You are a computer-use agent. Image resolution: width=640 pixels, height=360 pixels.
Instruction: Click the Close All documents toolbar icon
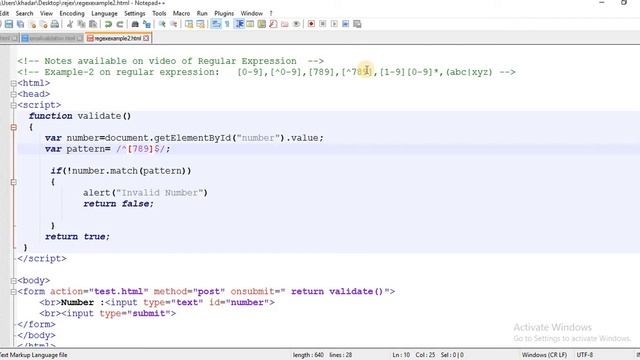click(x=43, y=24)
